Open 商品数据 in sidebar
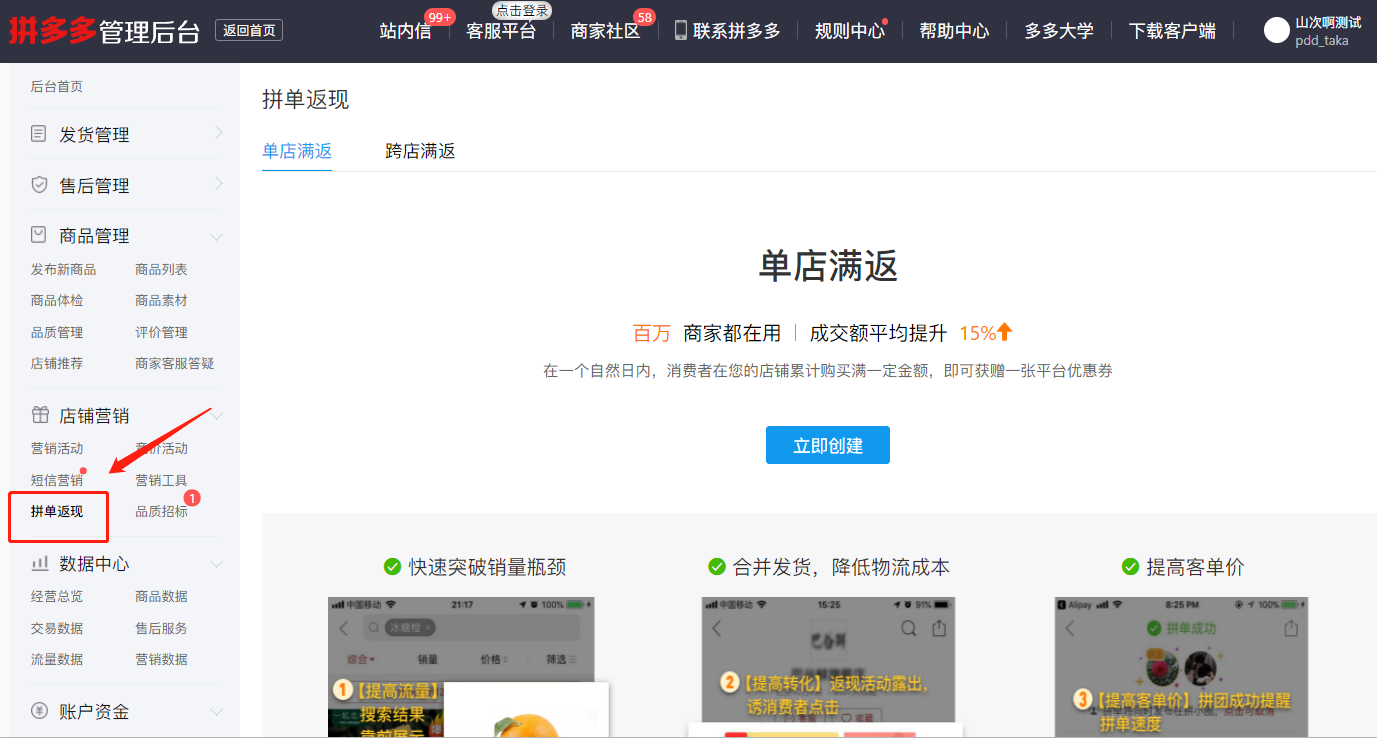This screenshot has height=739, width=1377. [161, 596]
